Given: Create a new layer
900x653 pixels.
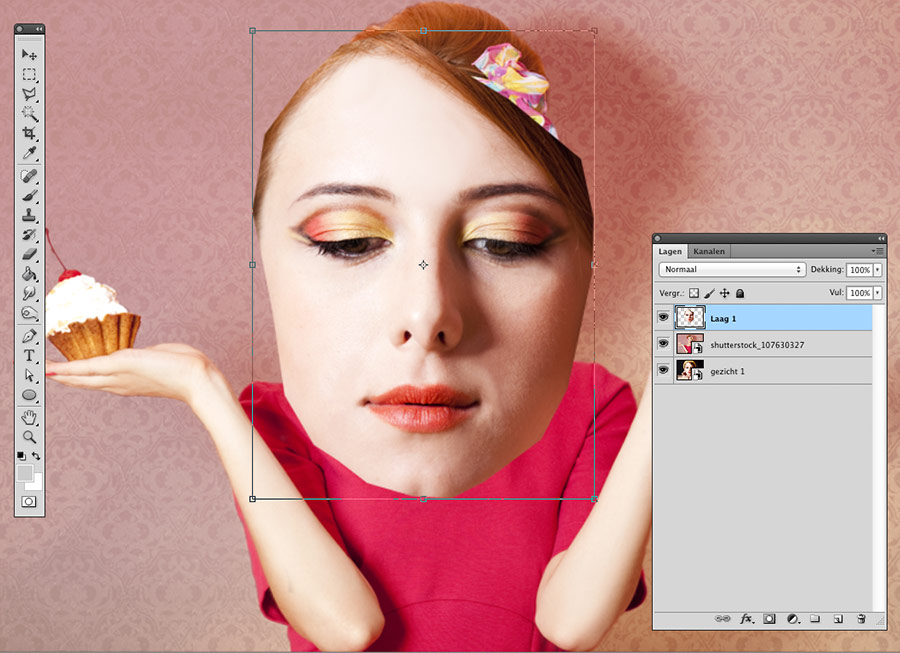Looking at the screenshot, I should [x=838, y=619].
